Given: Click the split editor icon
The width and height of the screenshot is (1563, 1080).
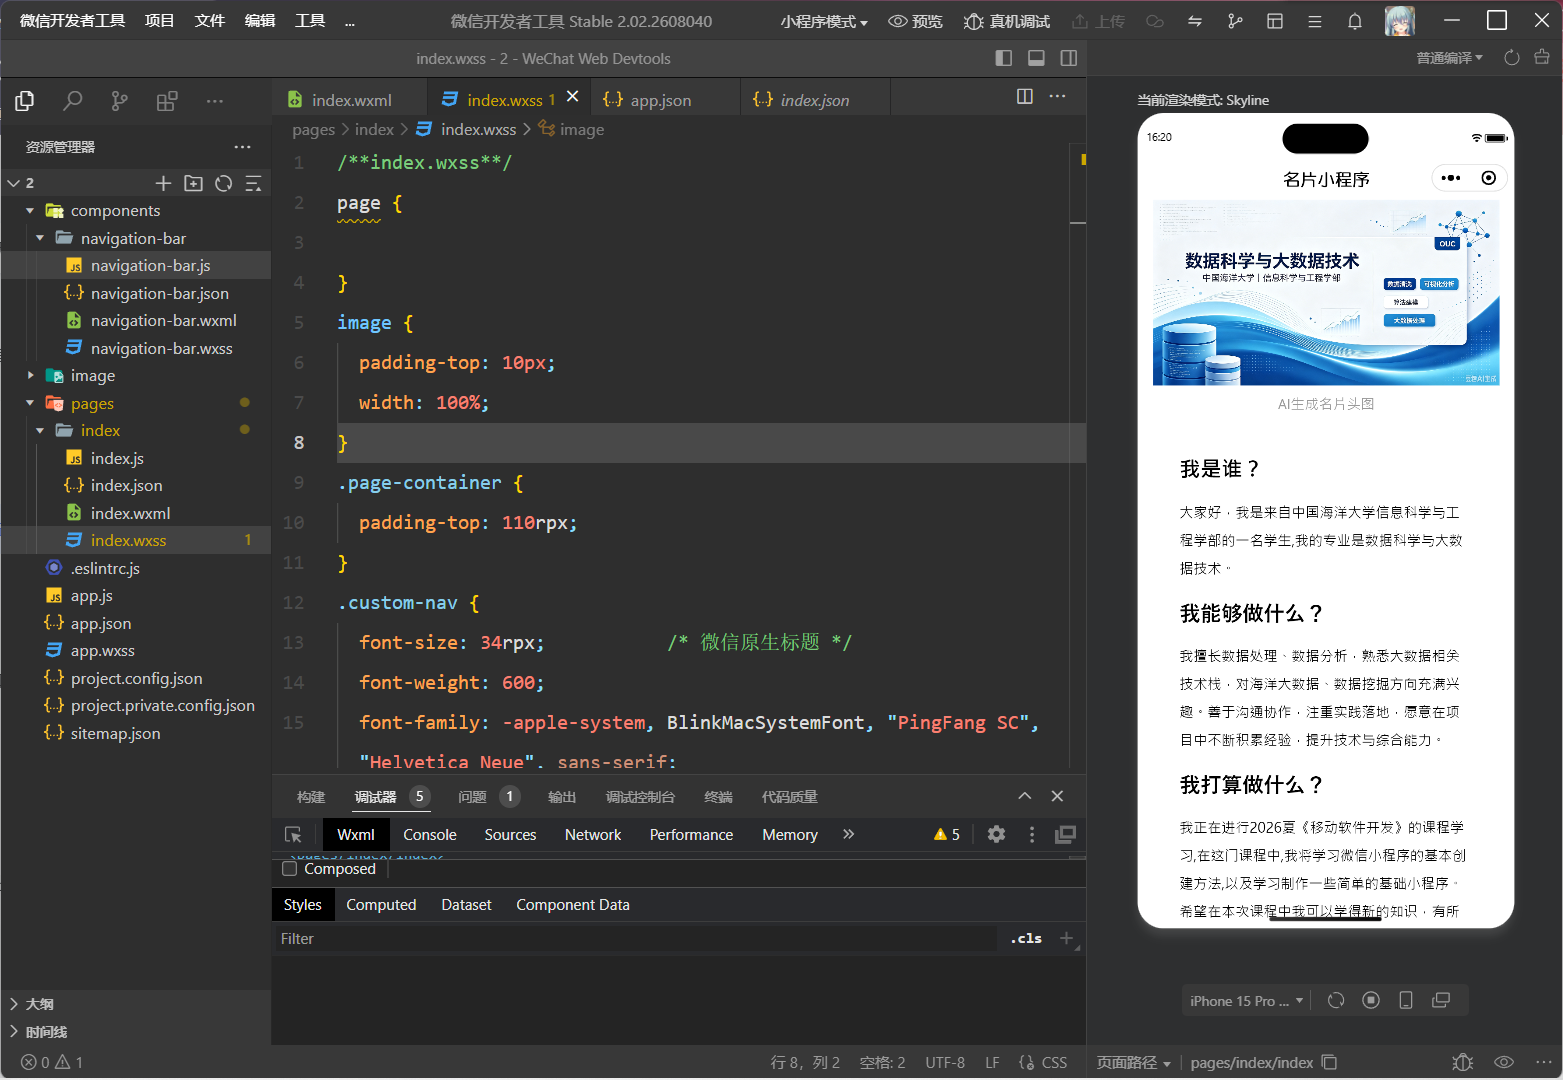Looking at the screenshot, I should coord(1025,97).
